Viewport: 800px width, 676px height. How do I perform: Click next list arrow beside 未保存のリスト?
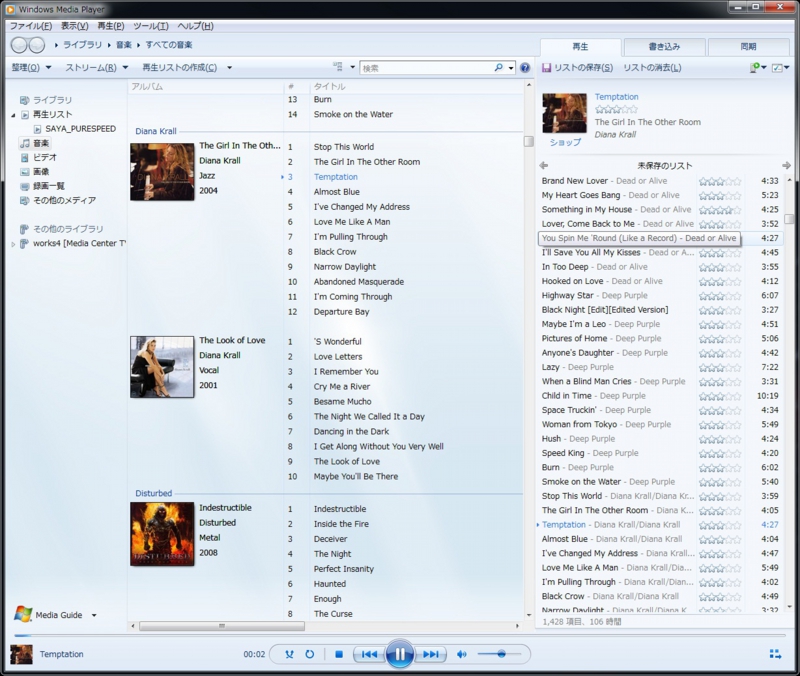coord(786,165)
